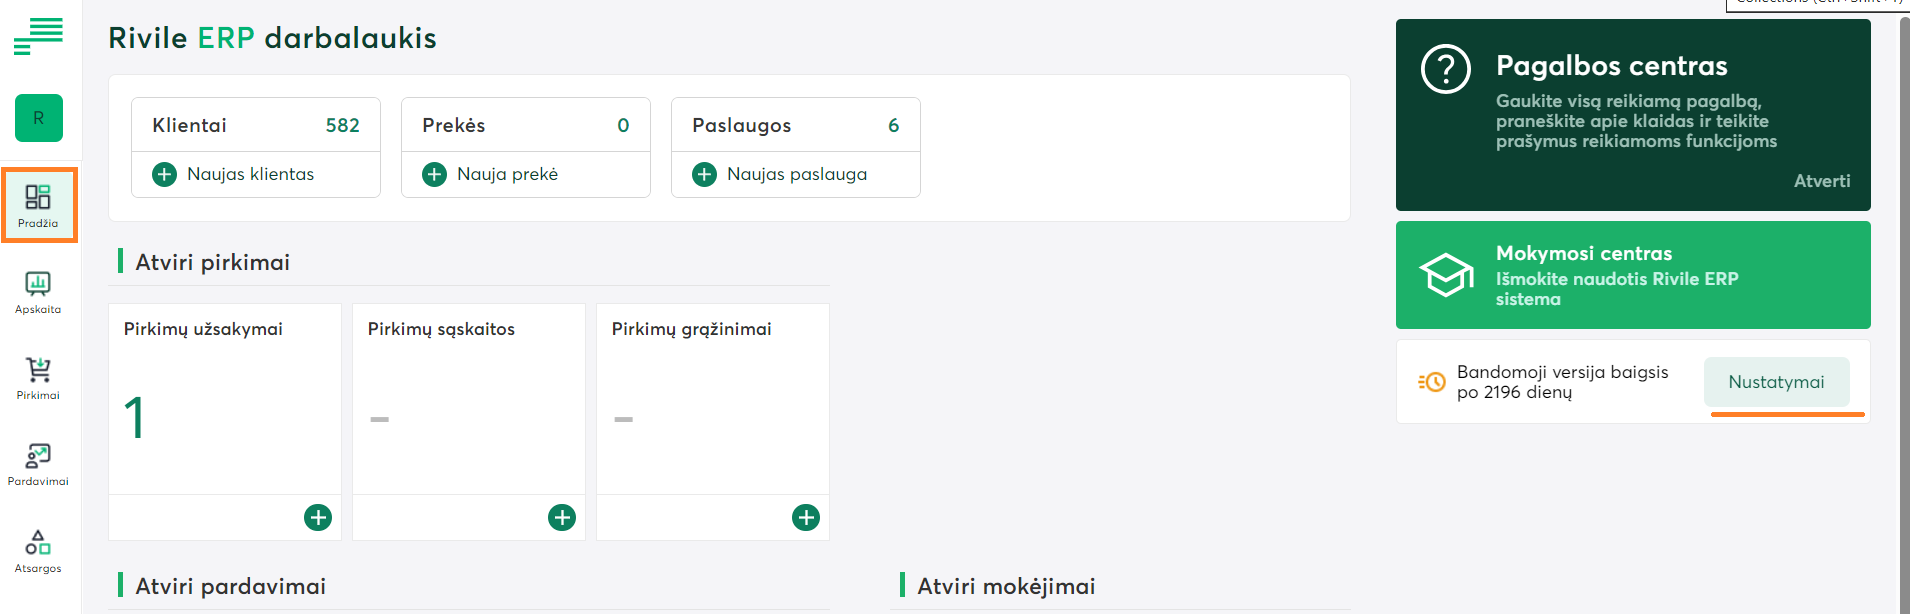Click plus icon for Naujas paslauga

704,175
